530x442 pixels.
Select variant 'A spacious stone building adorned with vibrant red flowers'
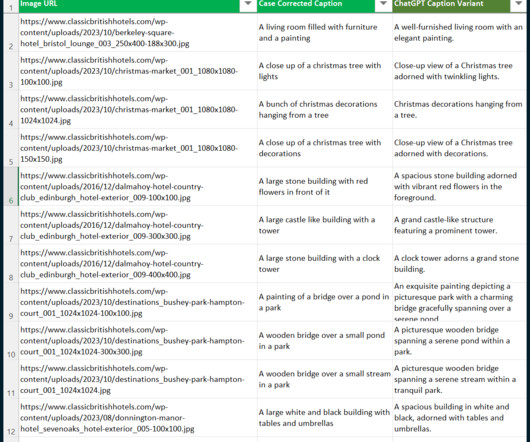[x=459, y=187]
